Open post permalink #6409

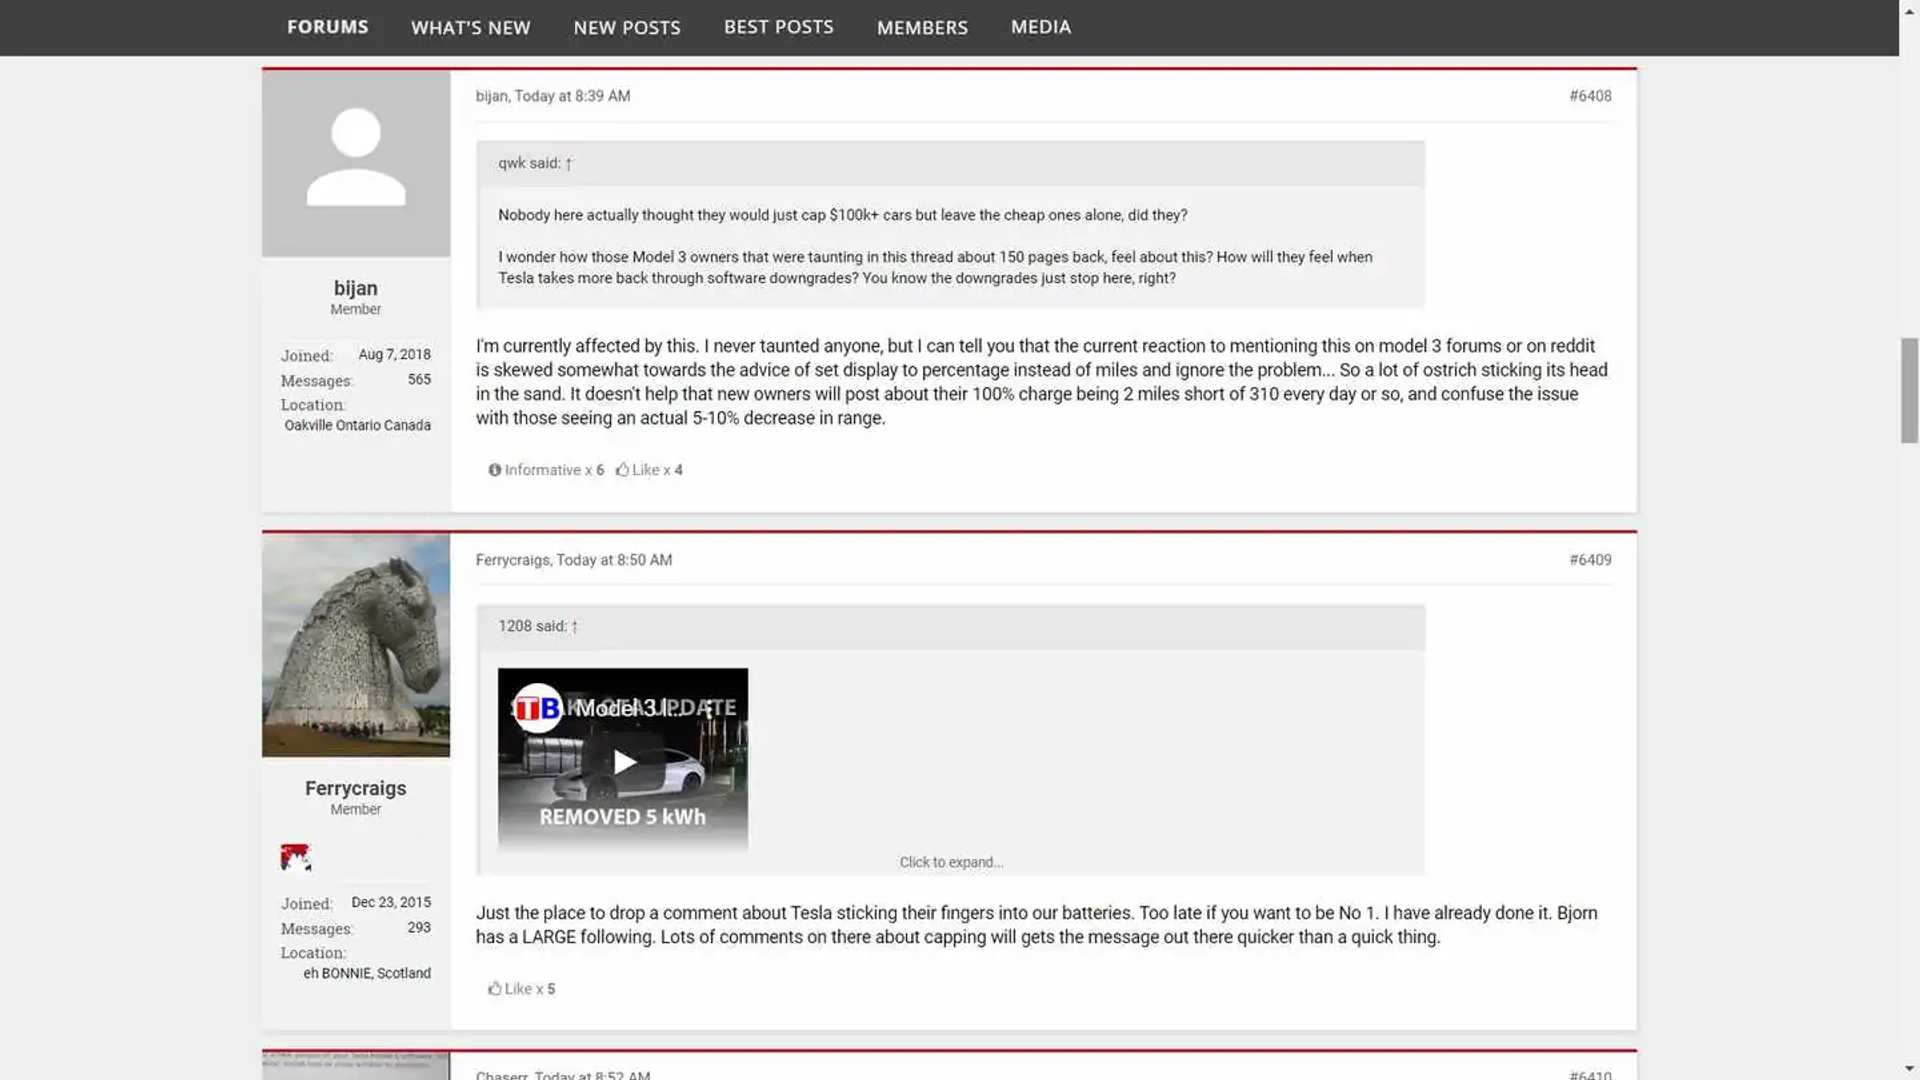pos(1589,560)
